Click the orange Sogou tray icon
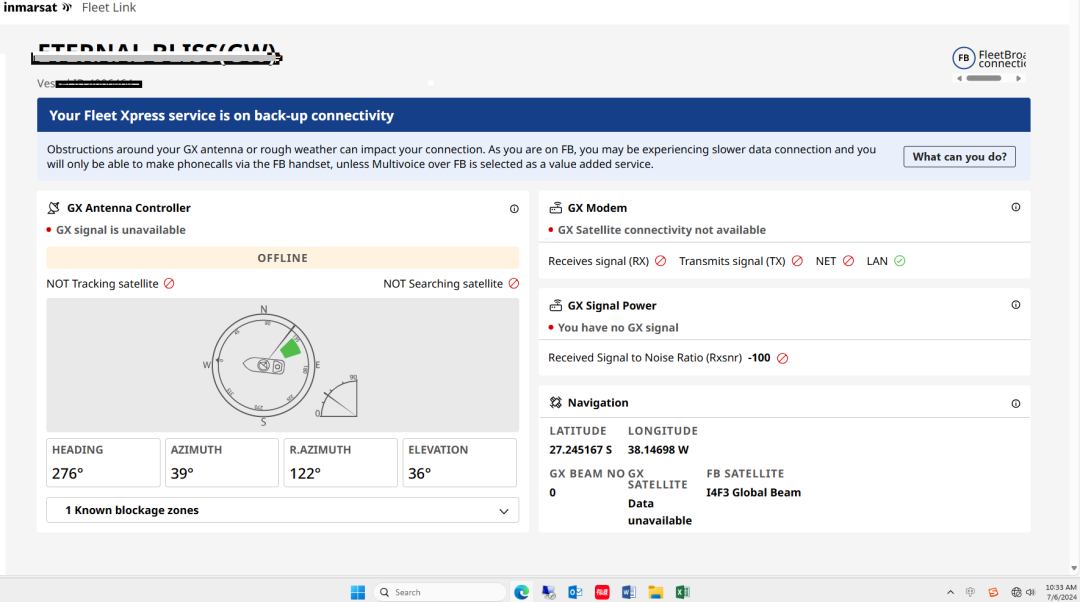 (x=993, y=592)
